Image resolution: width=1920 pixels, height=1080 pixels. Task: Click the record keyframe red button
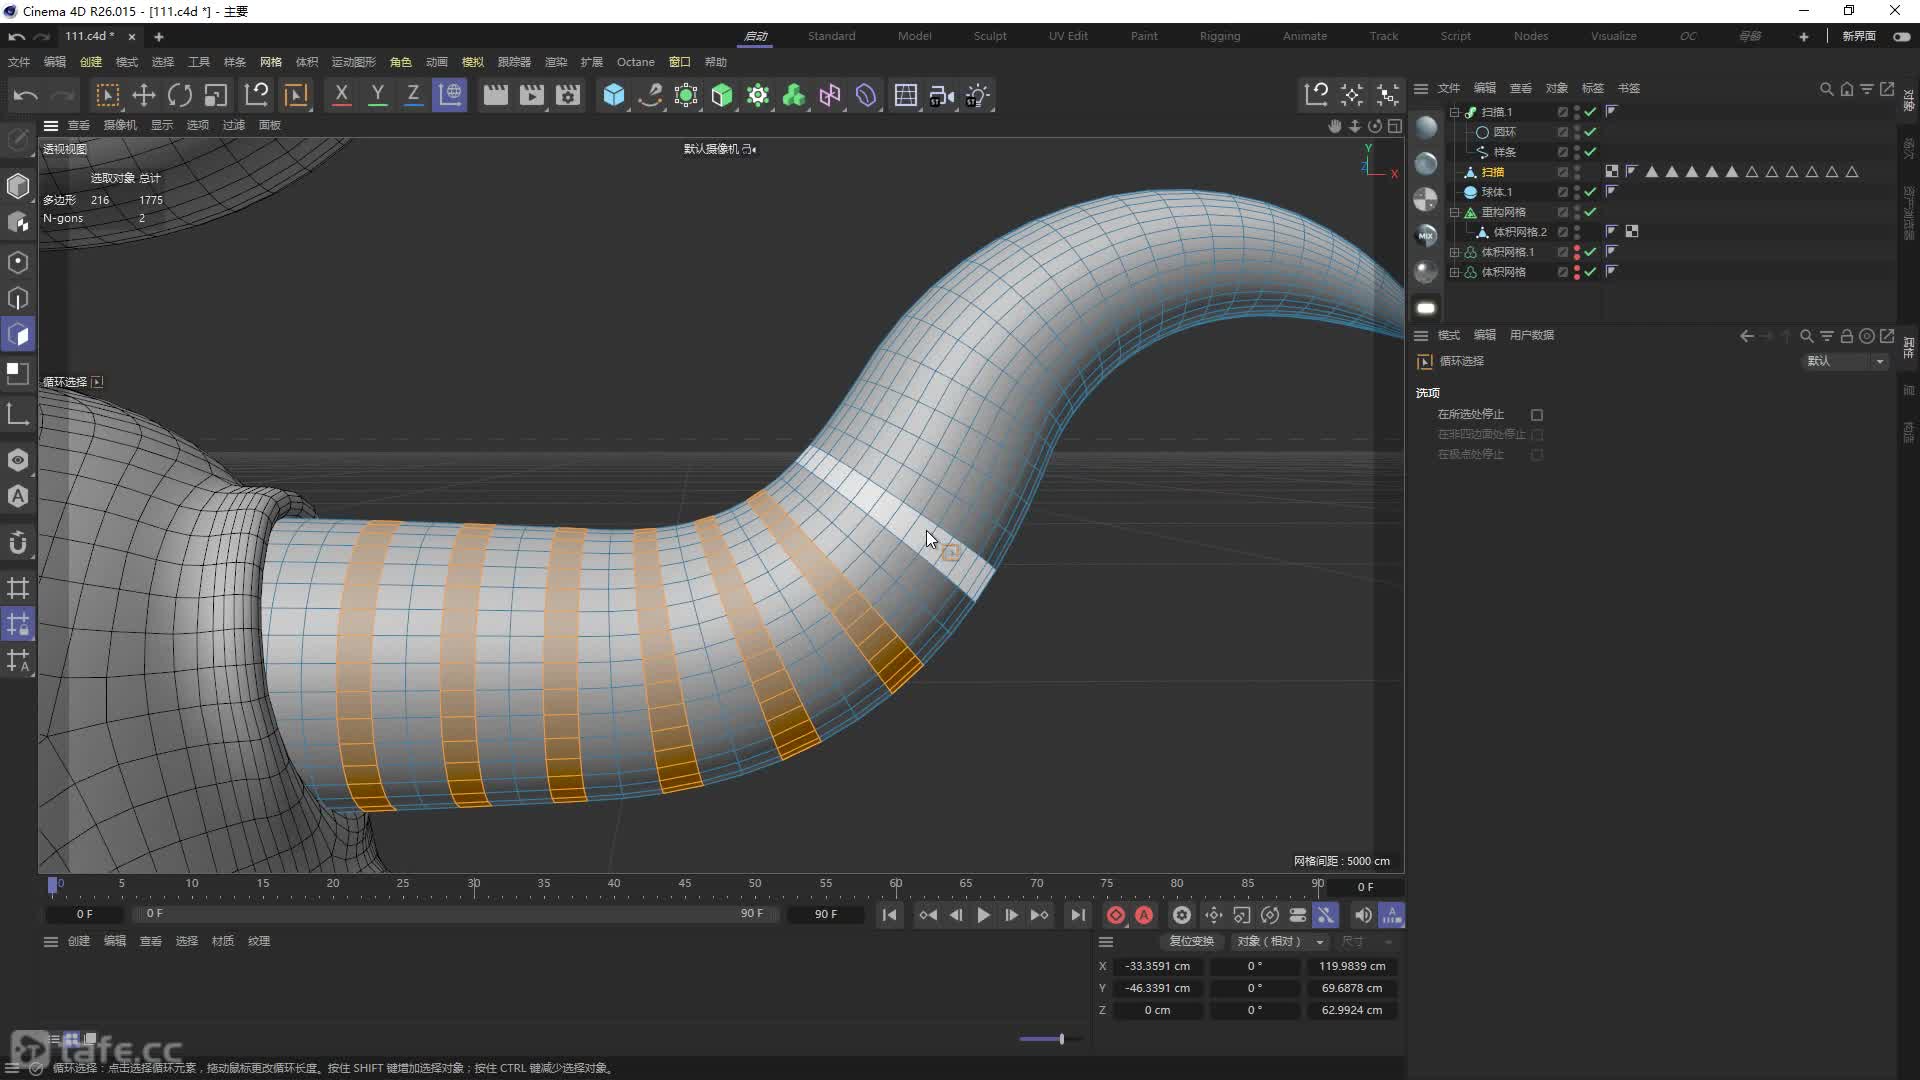point(1116,915)
